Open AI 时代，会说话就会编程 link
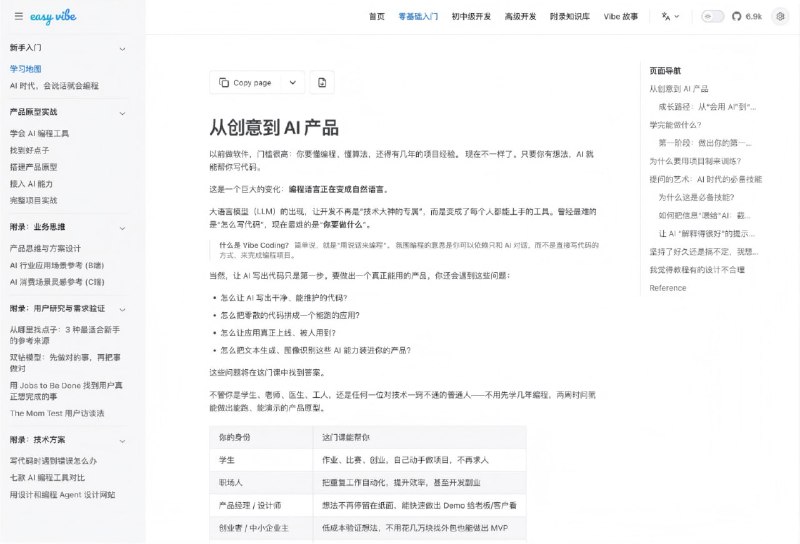The image size is (800, 544). pyautogui.click(x=54, y=86)
